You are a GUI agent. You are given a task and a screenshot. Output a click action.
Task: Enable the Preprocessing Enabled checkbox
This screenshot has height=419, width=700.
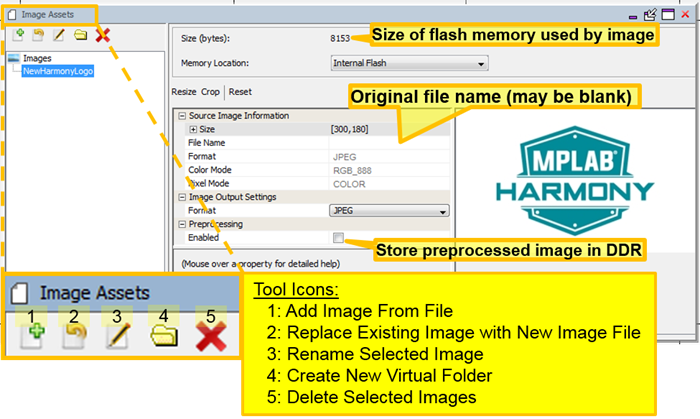pyautogui.click(x=338, y=237)
